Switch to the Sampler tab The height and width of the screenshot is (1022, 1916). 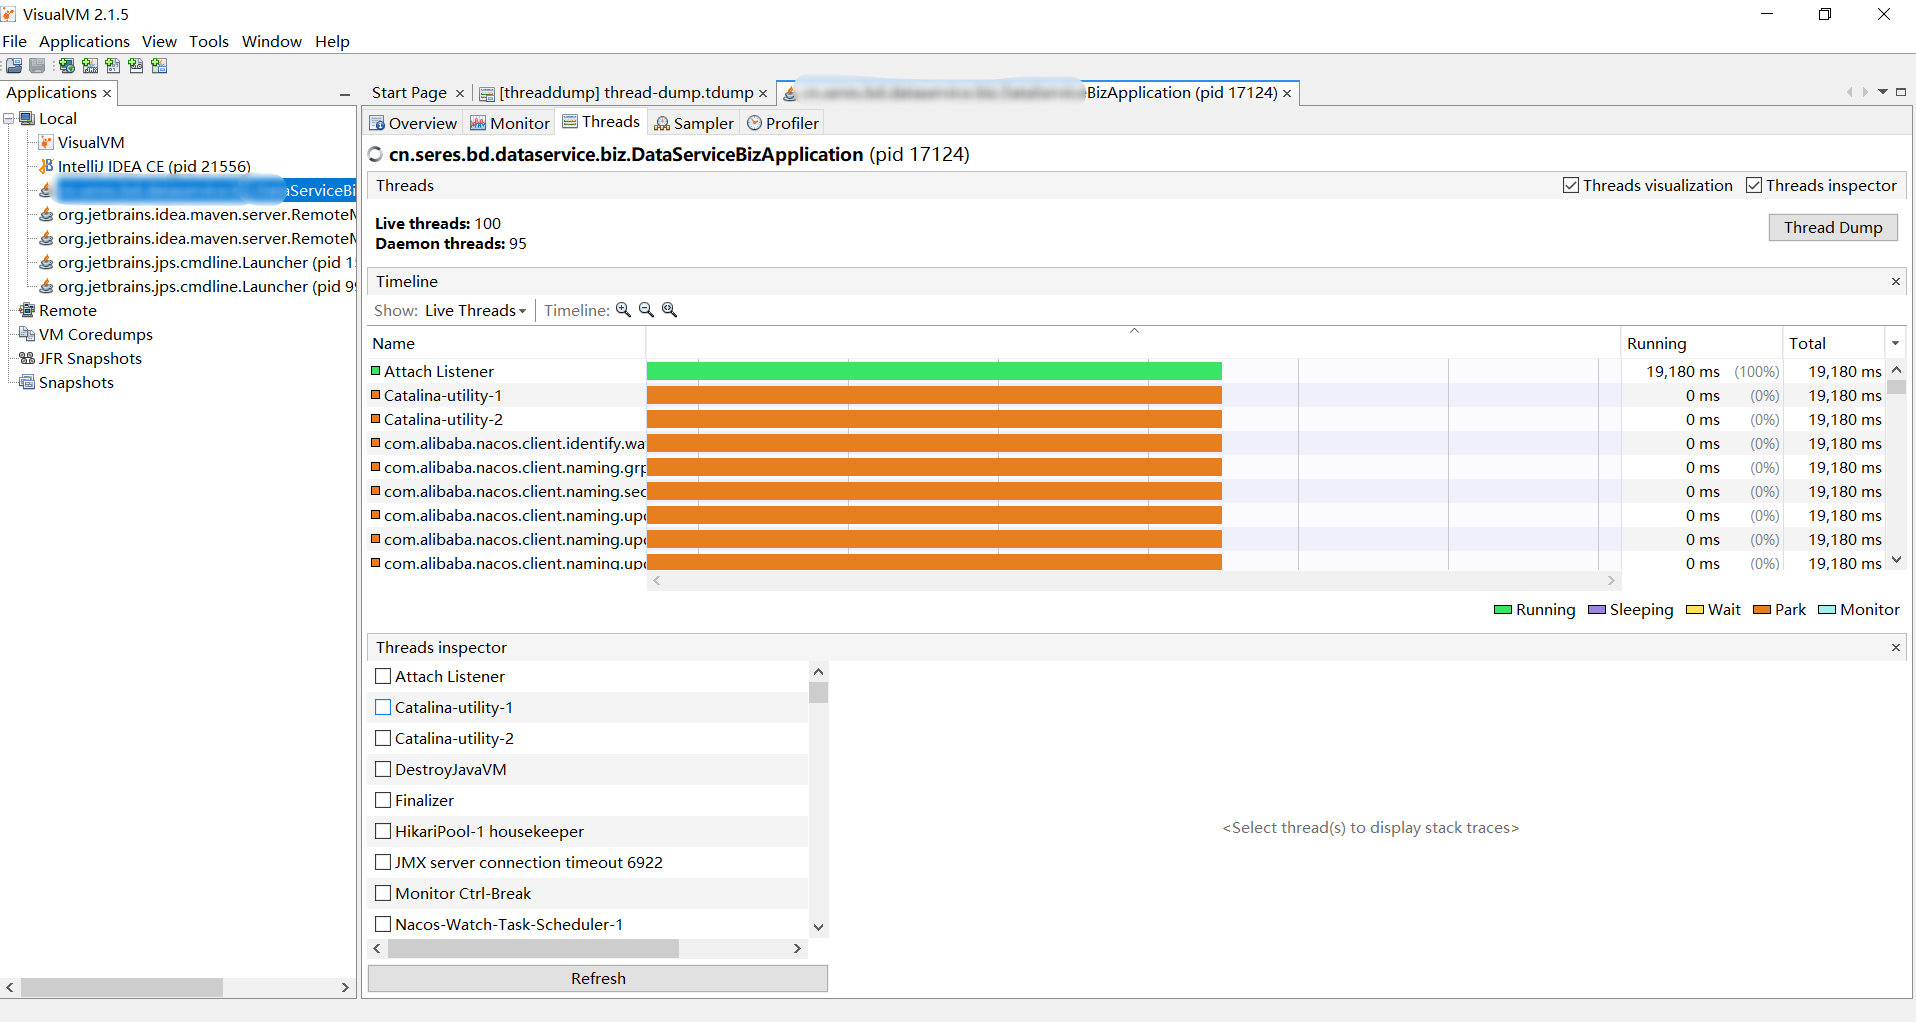pos(694,123)
